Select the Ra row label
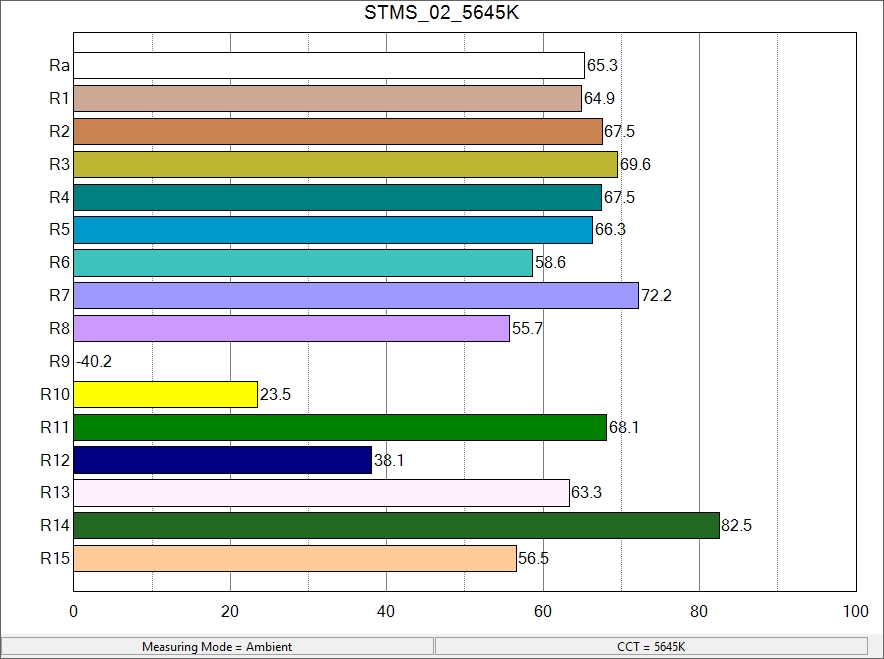 59,65
